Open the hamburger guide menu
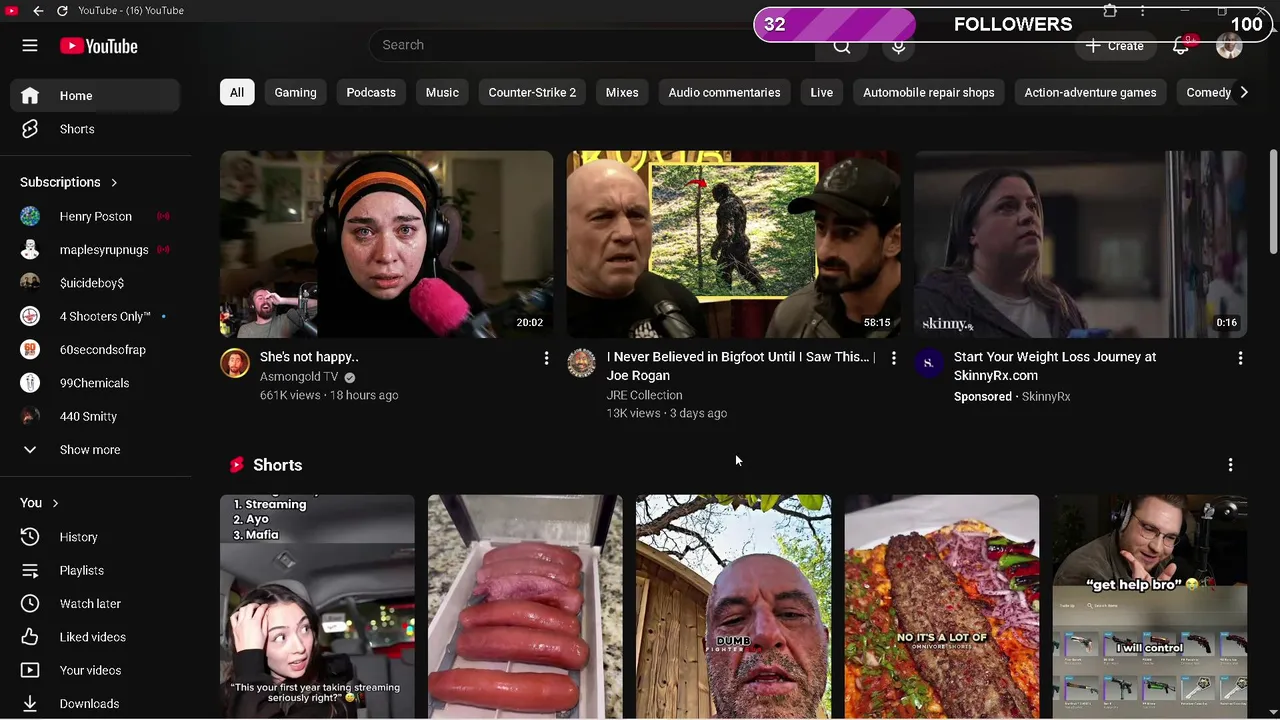The height and width of the screenshot is (720, 1280). tap(30, 46)
